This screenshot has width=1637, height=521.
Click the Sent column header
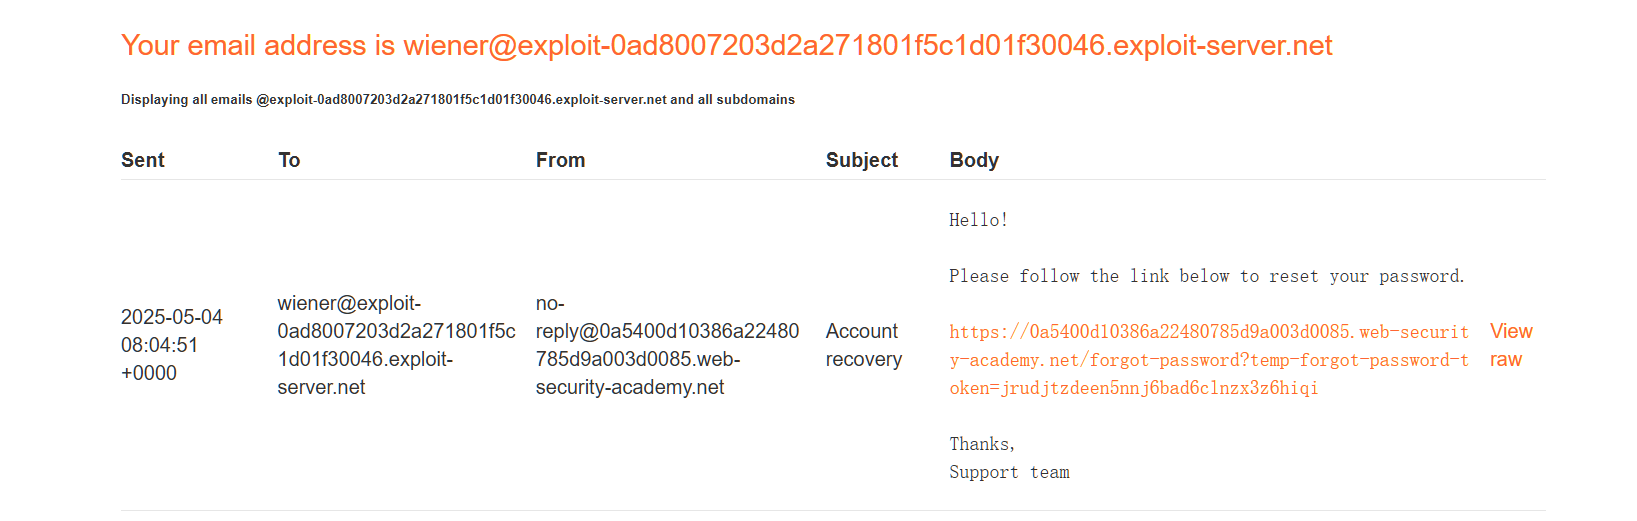pyautogui.click(x=143, y=160)
